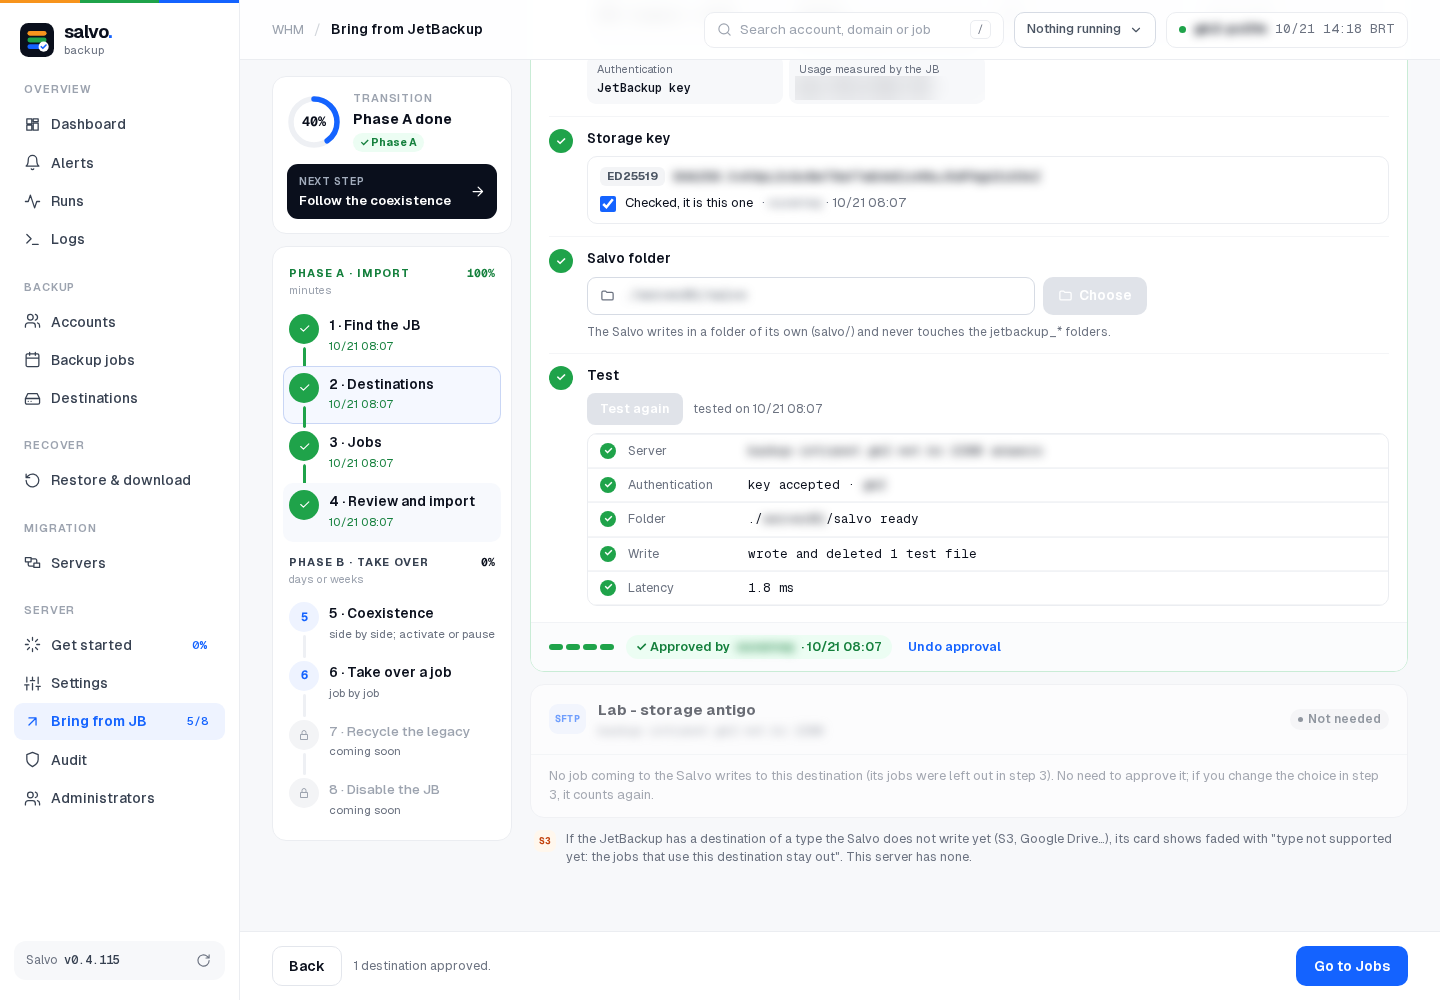Uncheck the 'Checked, it is this one' box
Screen dimensions: 1440x1000
608,204
